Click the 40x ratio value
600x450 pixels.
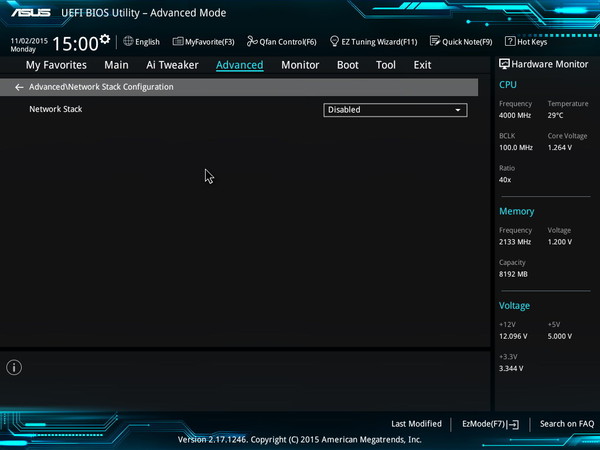point(505,179)
